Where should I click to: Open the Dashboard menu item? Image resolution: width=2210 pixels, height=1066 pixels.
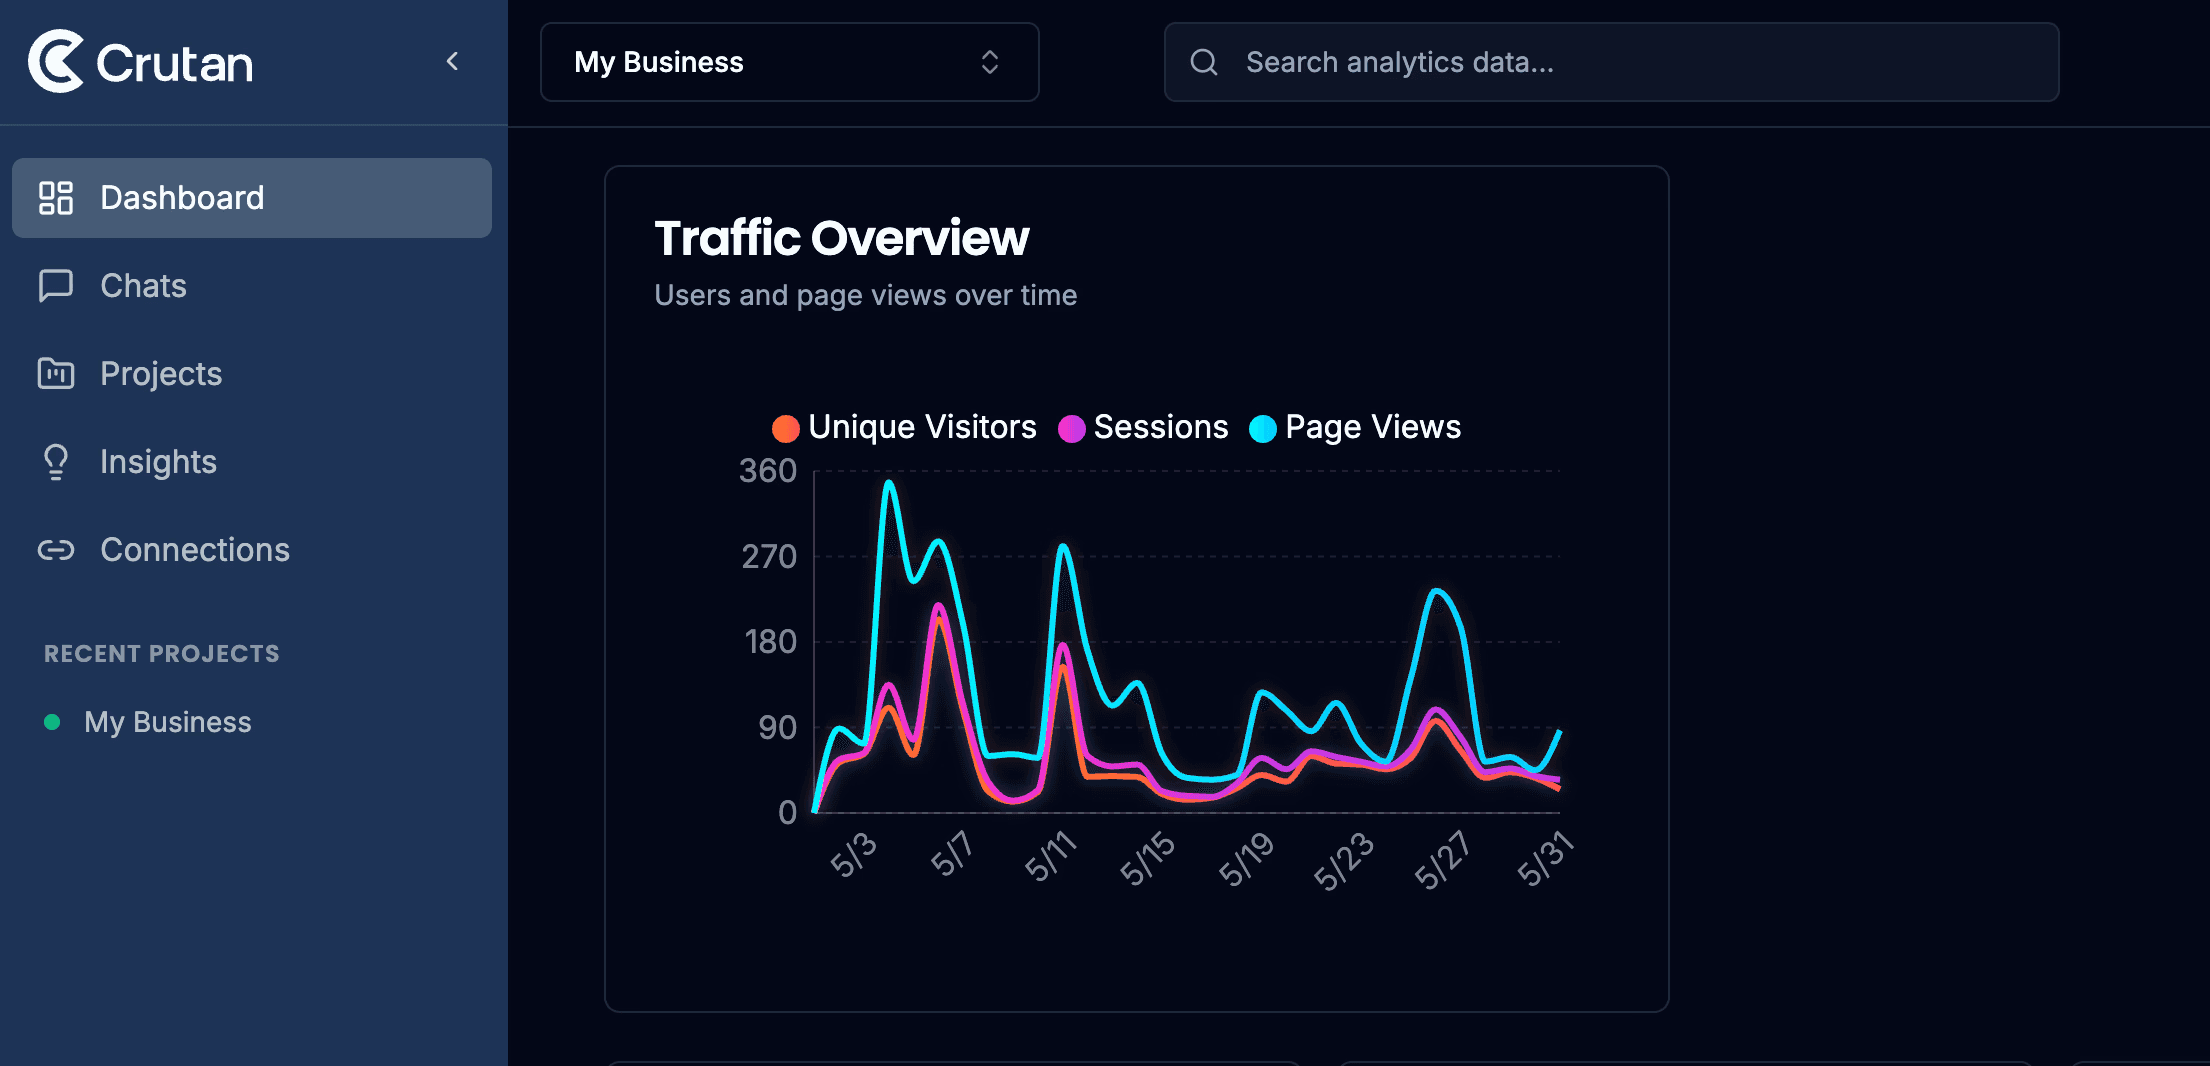click(252, 198)
